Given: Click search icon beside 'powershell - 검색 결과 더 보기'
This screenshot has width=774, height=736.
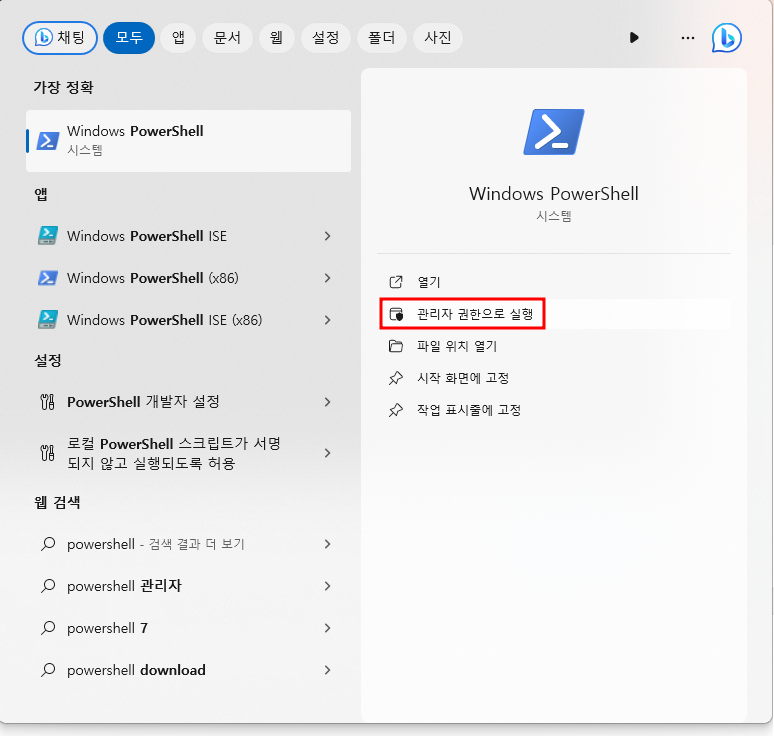Looking at the screenshot, I should (x=48, y=544).
